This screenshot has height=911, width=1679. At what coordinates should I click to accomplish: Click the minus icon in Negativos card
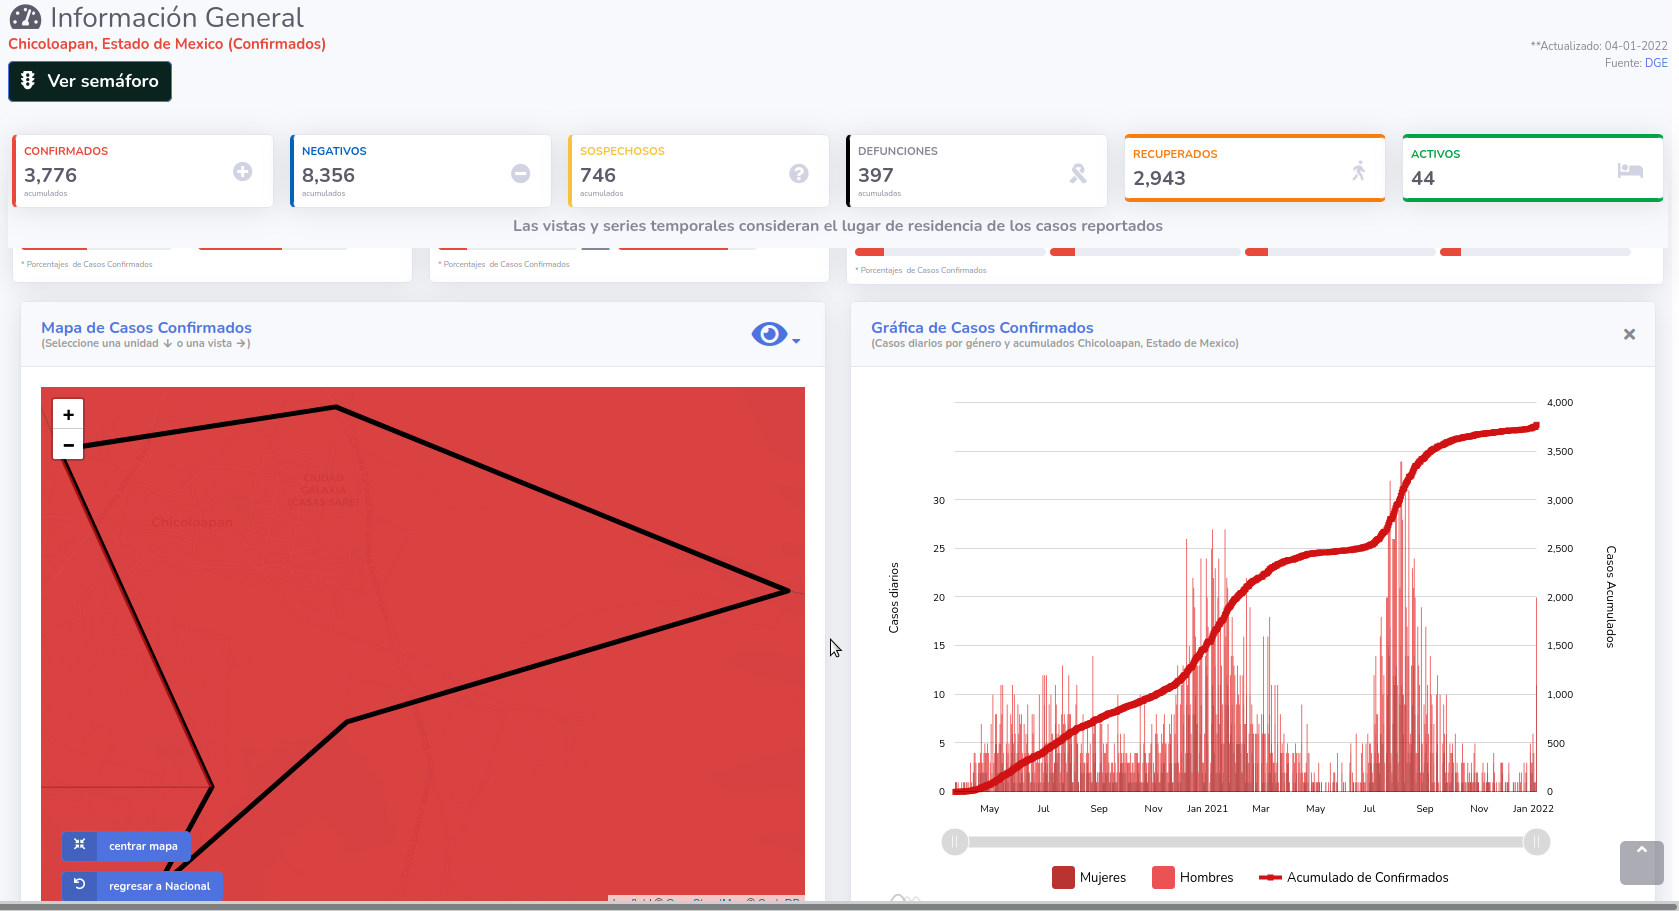coord(520,173)
